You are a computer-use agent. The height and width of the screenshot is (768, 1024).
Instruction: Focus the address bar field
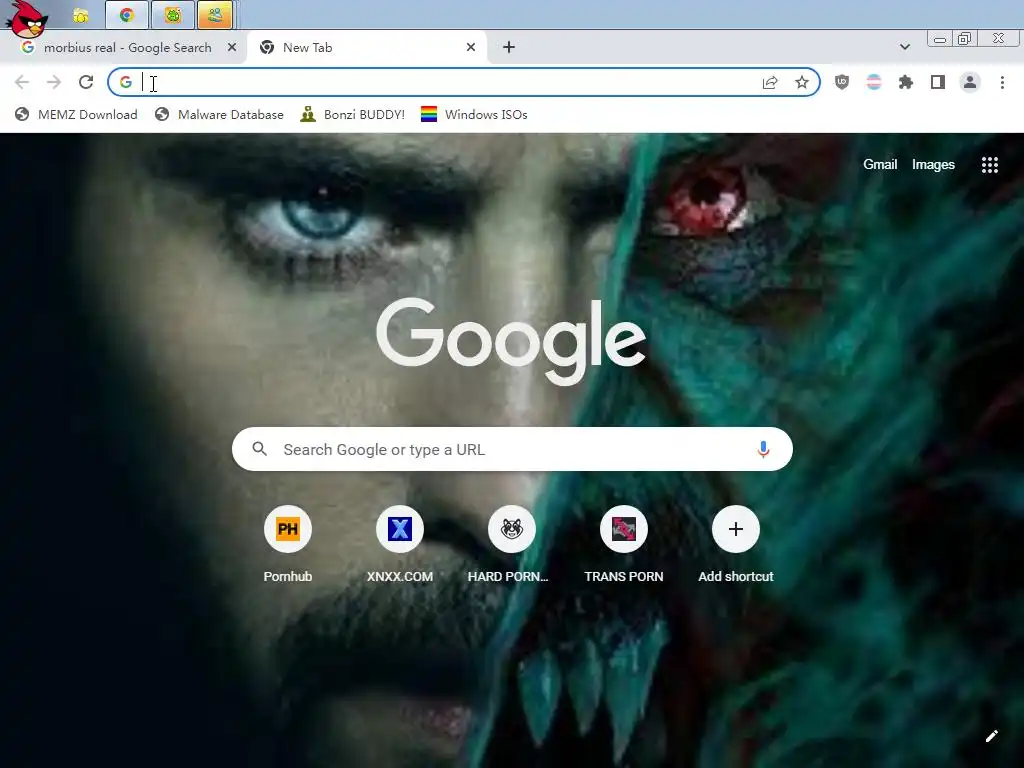464,82
